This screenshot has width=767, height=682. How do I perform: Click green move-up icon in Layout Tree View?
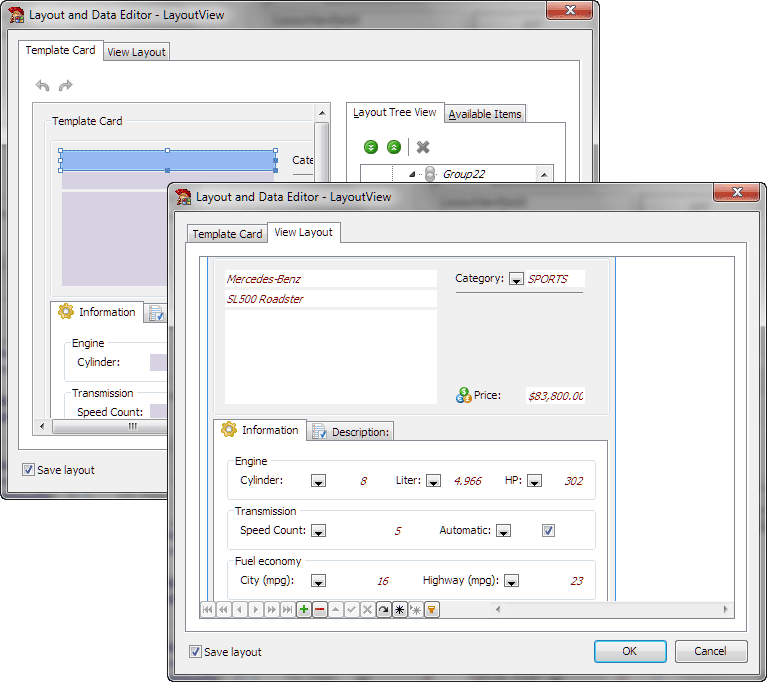point(394,147)
